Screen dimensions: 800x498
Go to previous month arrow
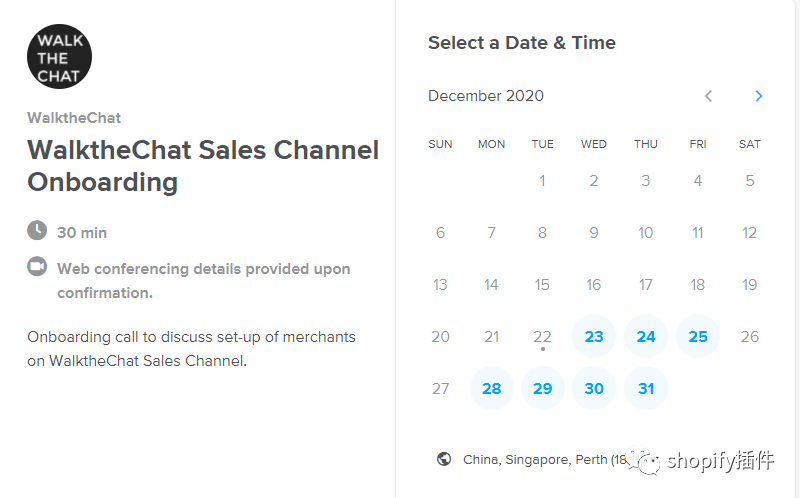tap(708, 96)
